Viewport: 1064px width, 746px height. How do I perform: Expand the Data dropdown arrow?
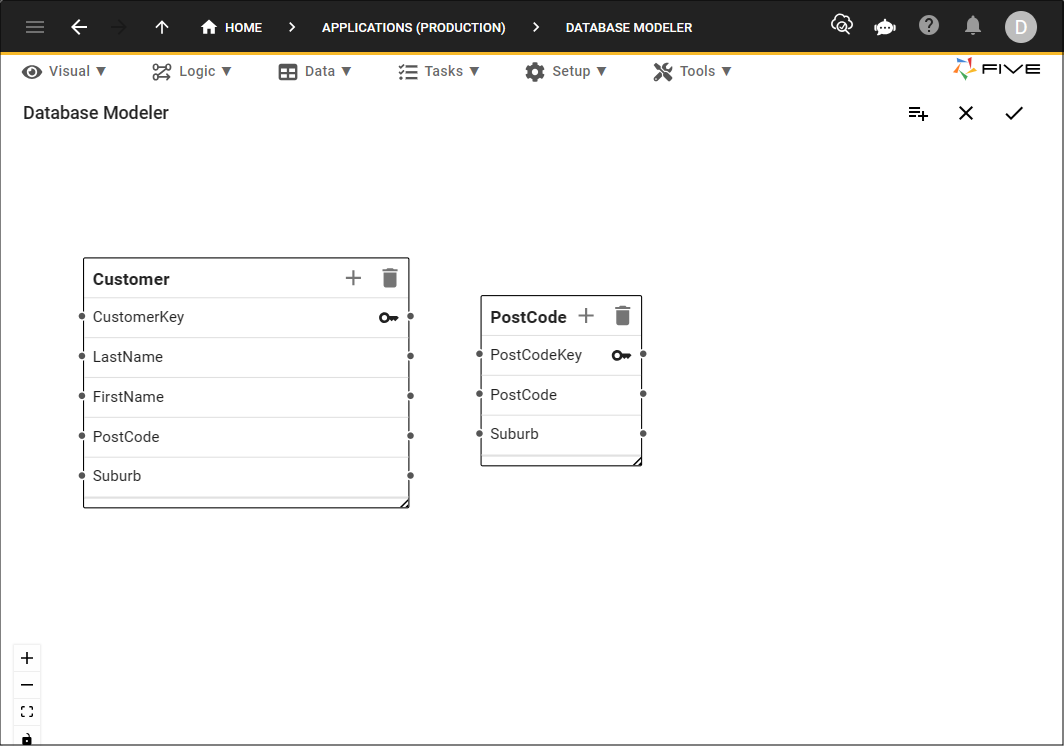346,71
